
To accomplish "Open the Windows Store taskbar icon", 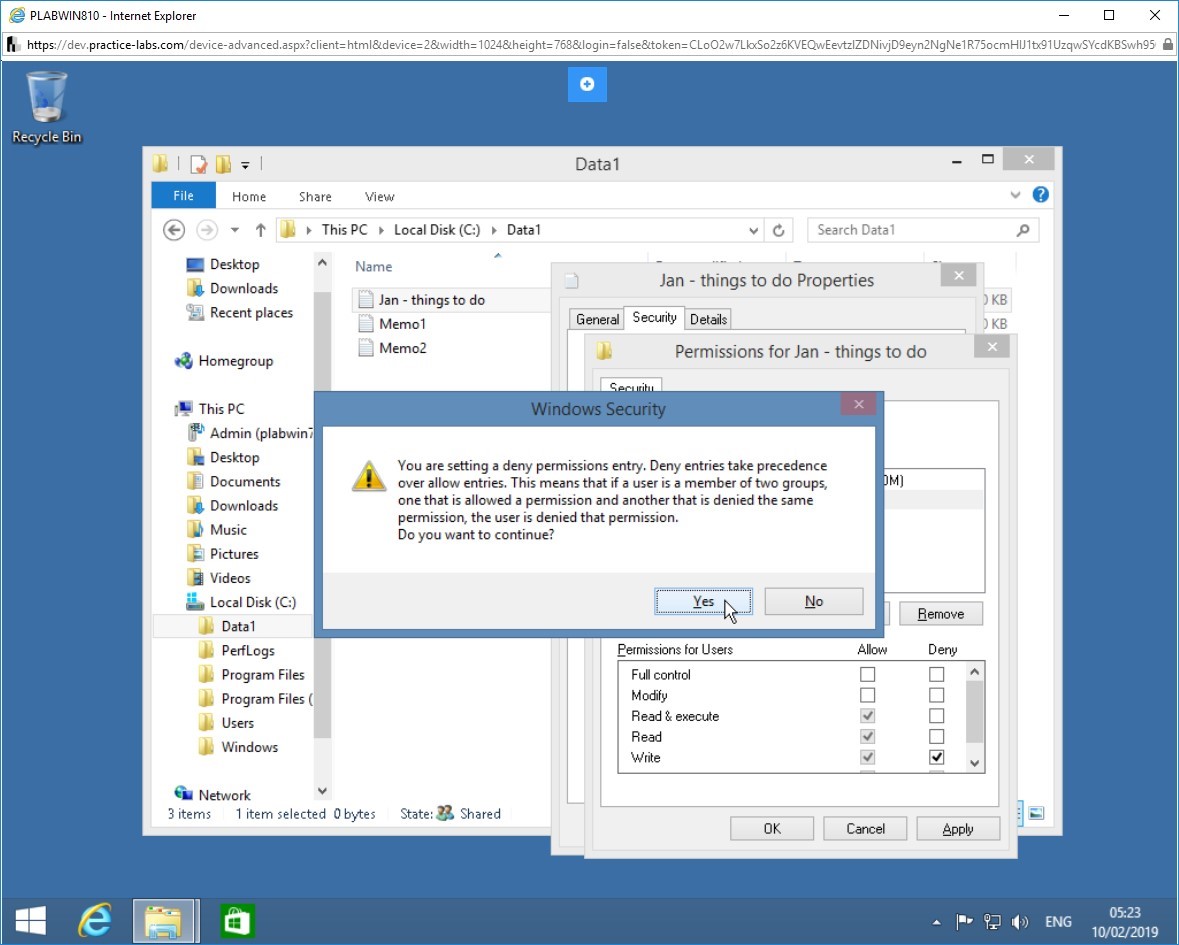I will 238,921.
